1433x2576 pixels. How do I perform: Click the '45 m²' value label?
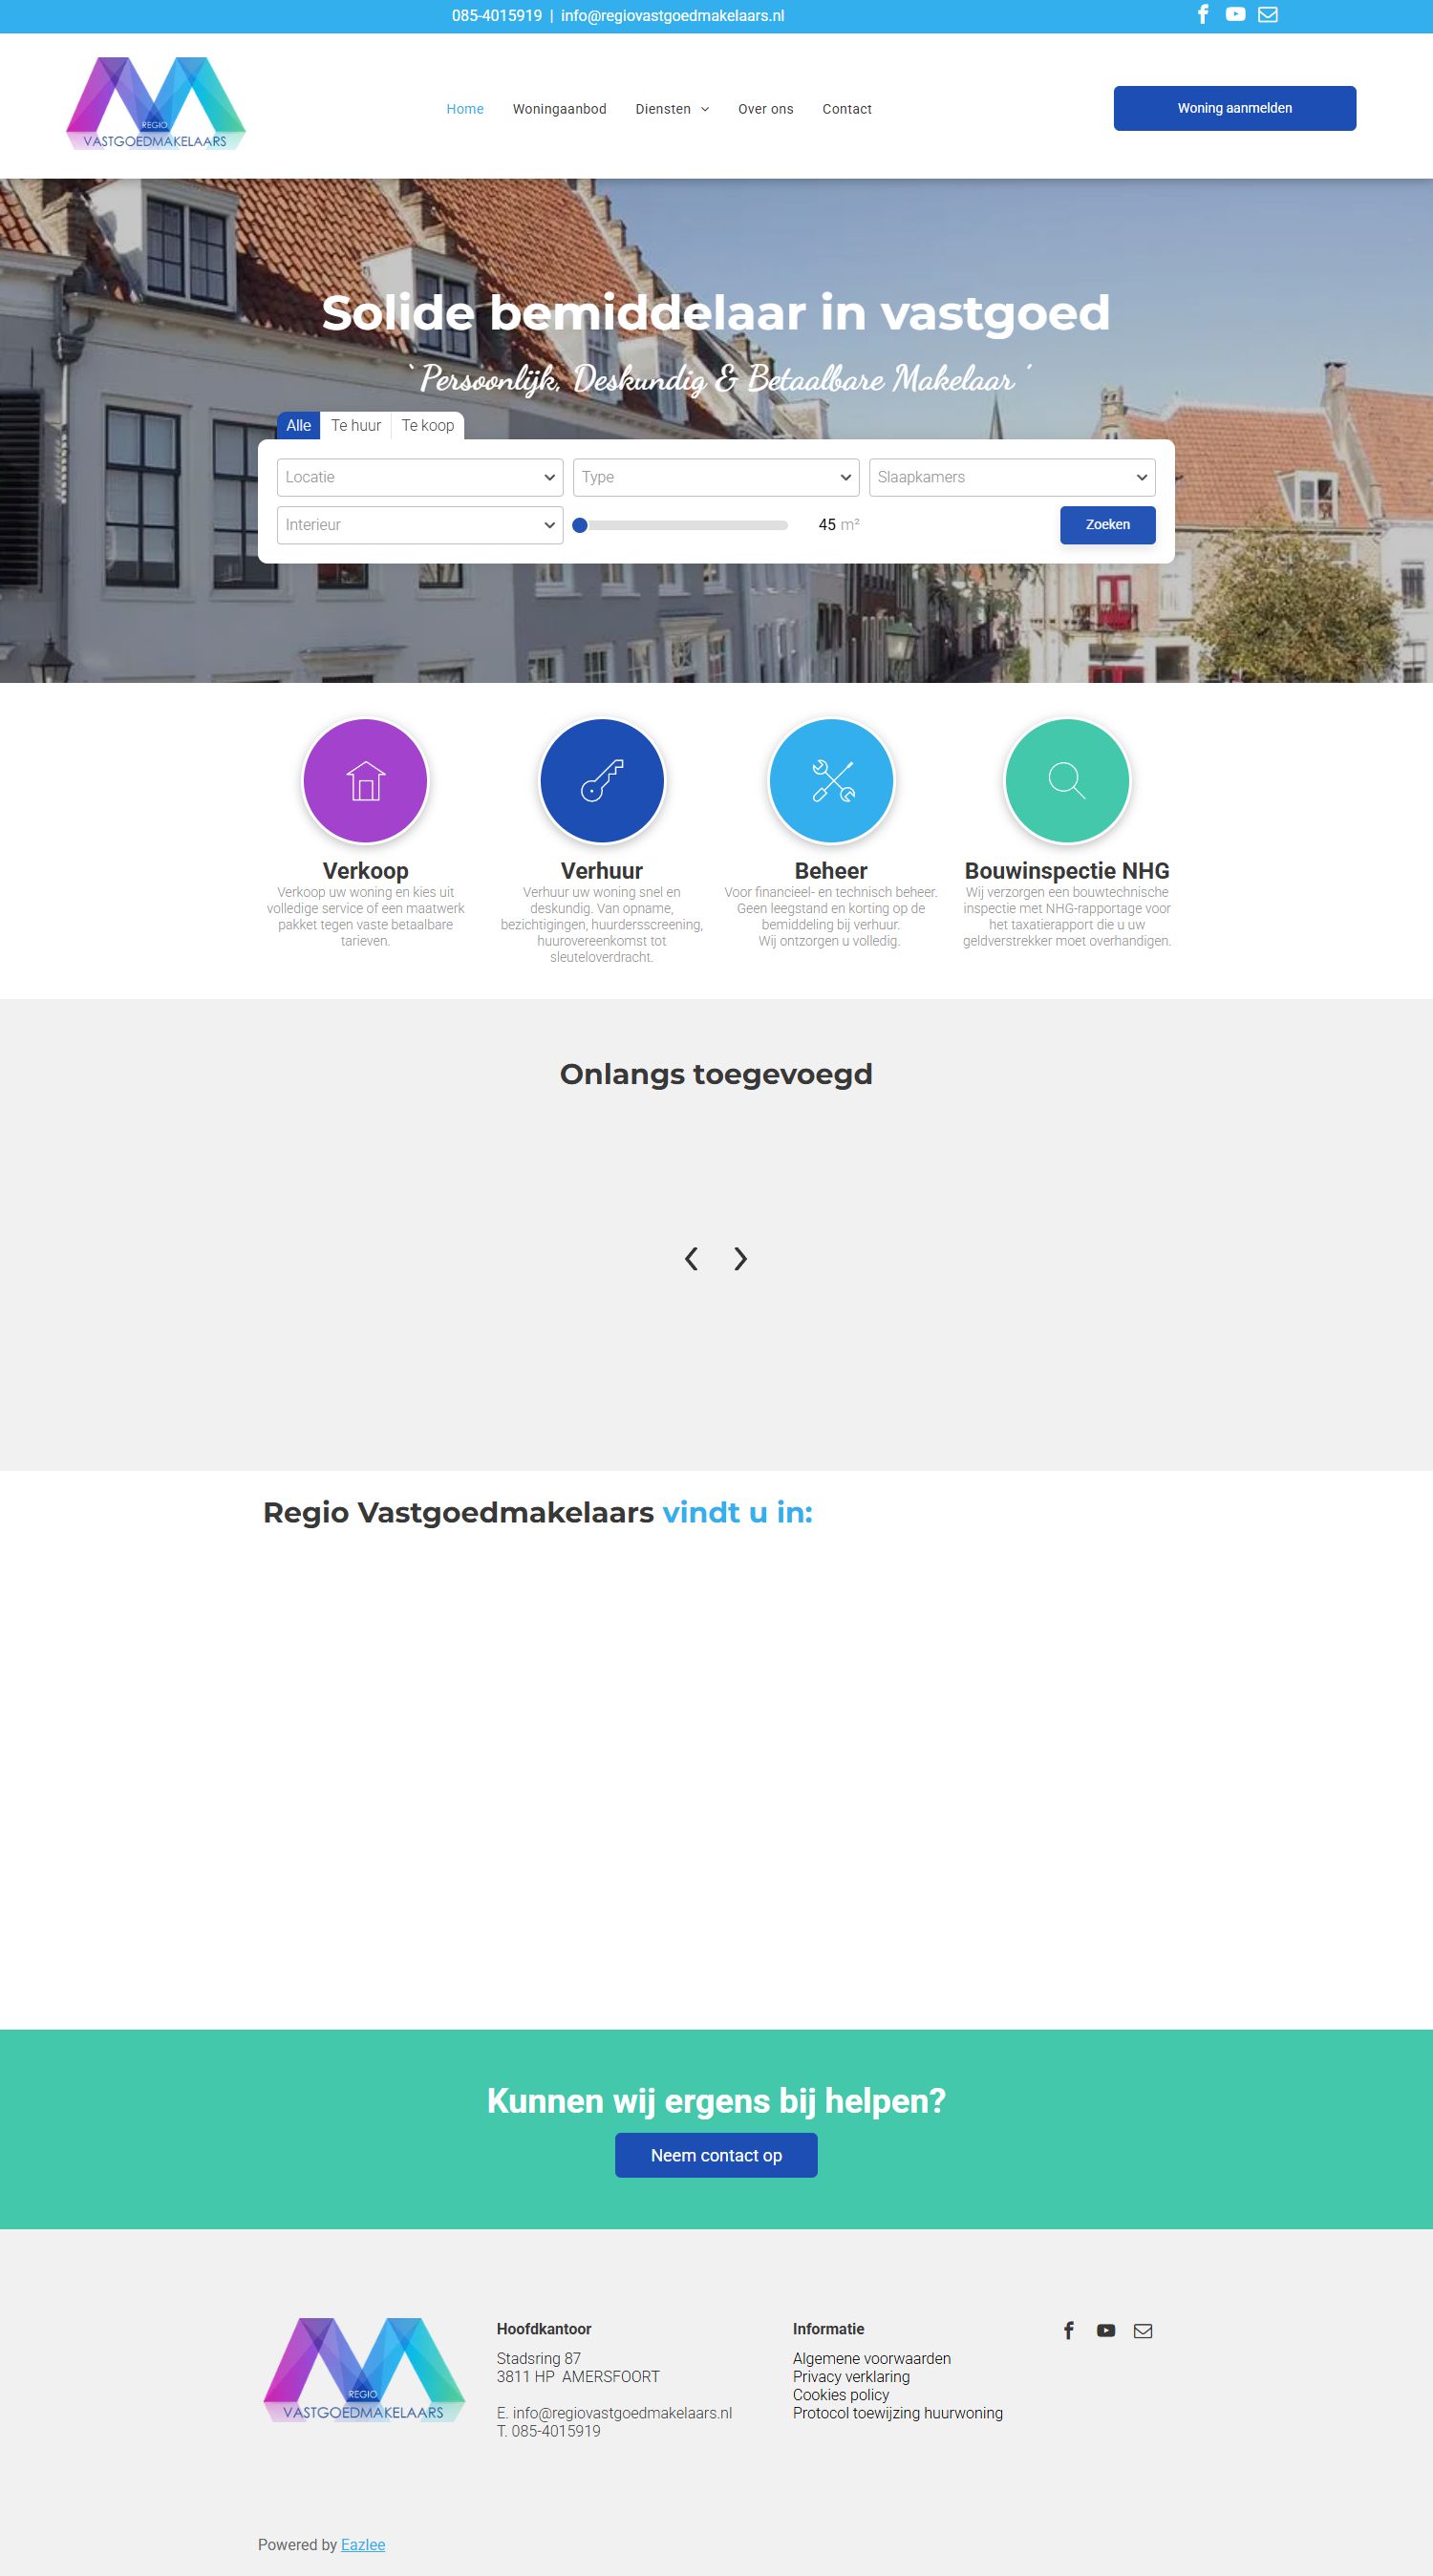tap(838, 524)
